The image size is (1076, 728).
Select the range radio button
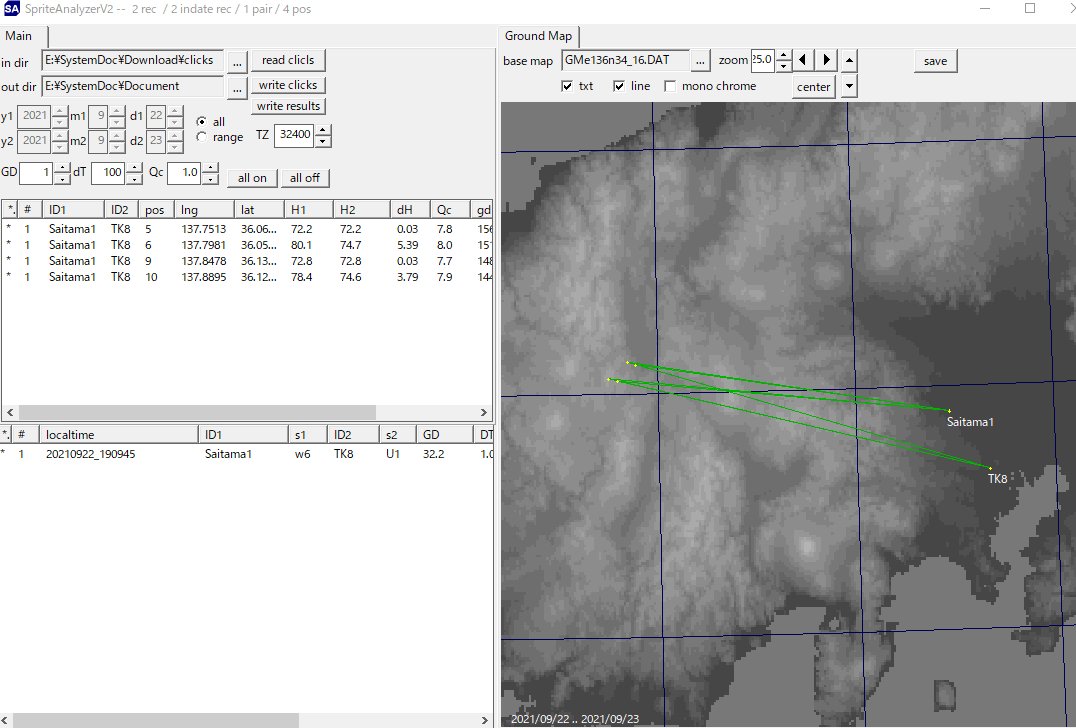coord(202,137)
